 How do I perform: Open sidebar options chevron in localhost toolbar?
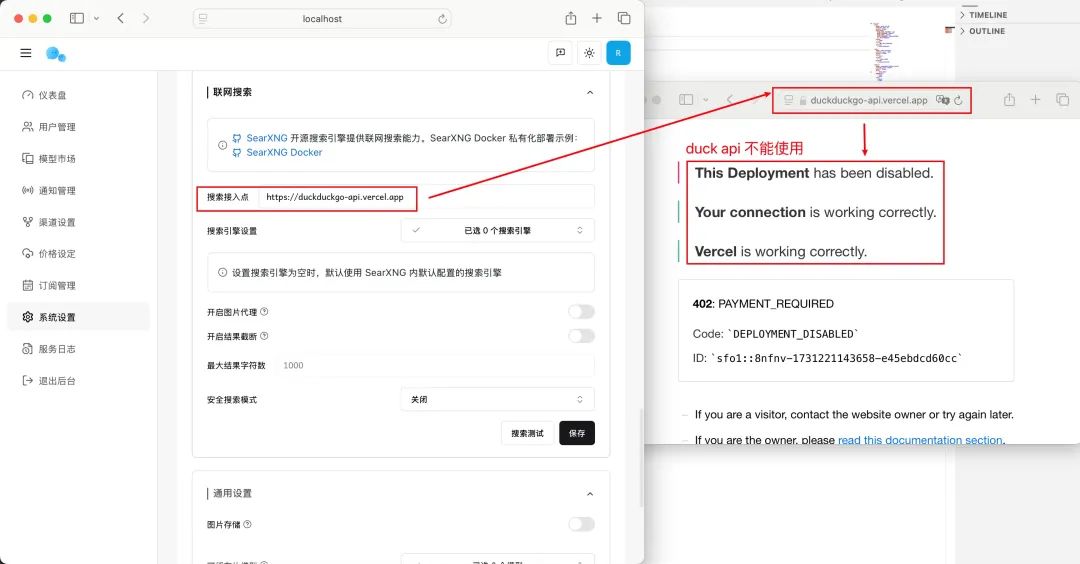[96, 19]
